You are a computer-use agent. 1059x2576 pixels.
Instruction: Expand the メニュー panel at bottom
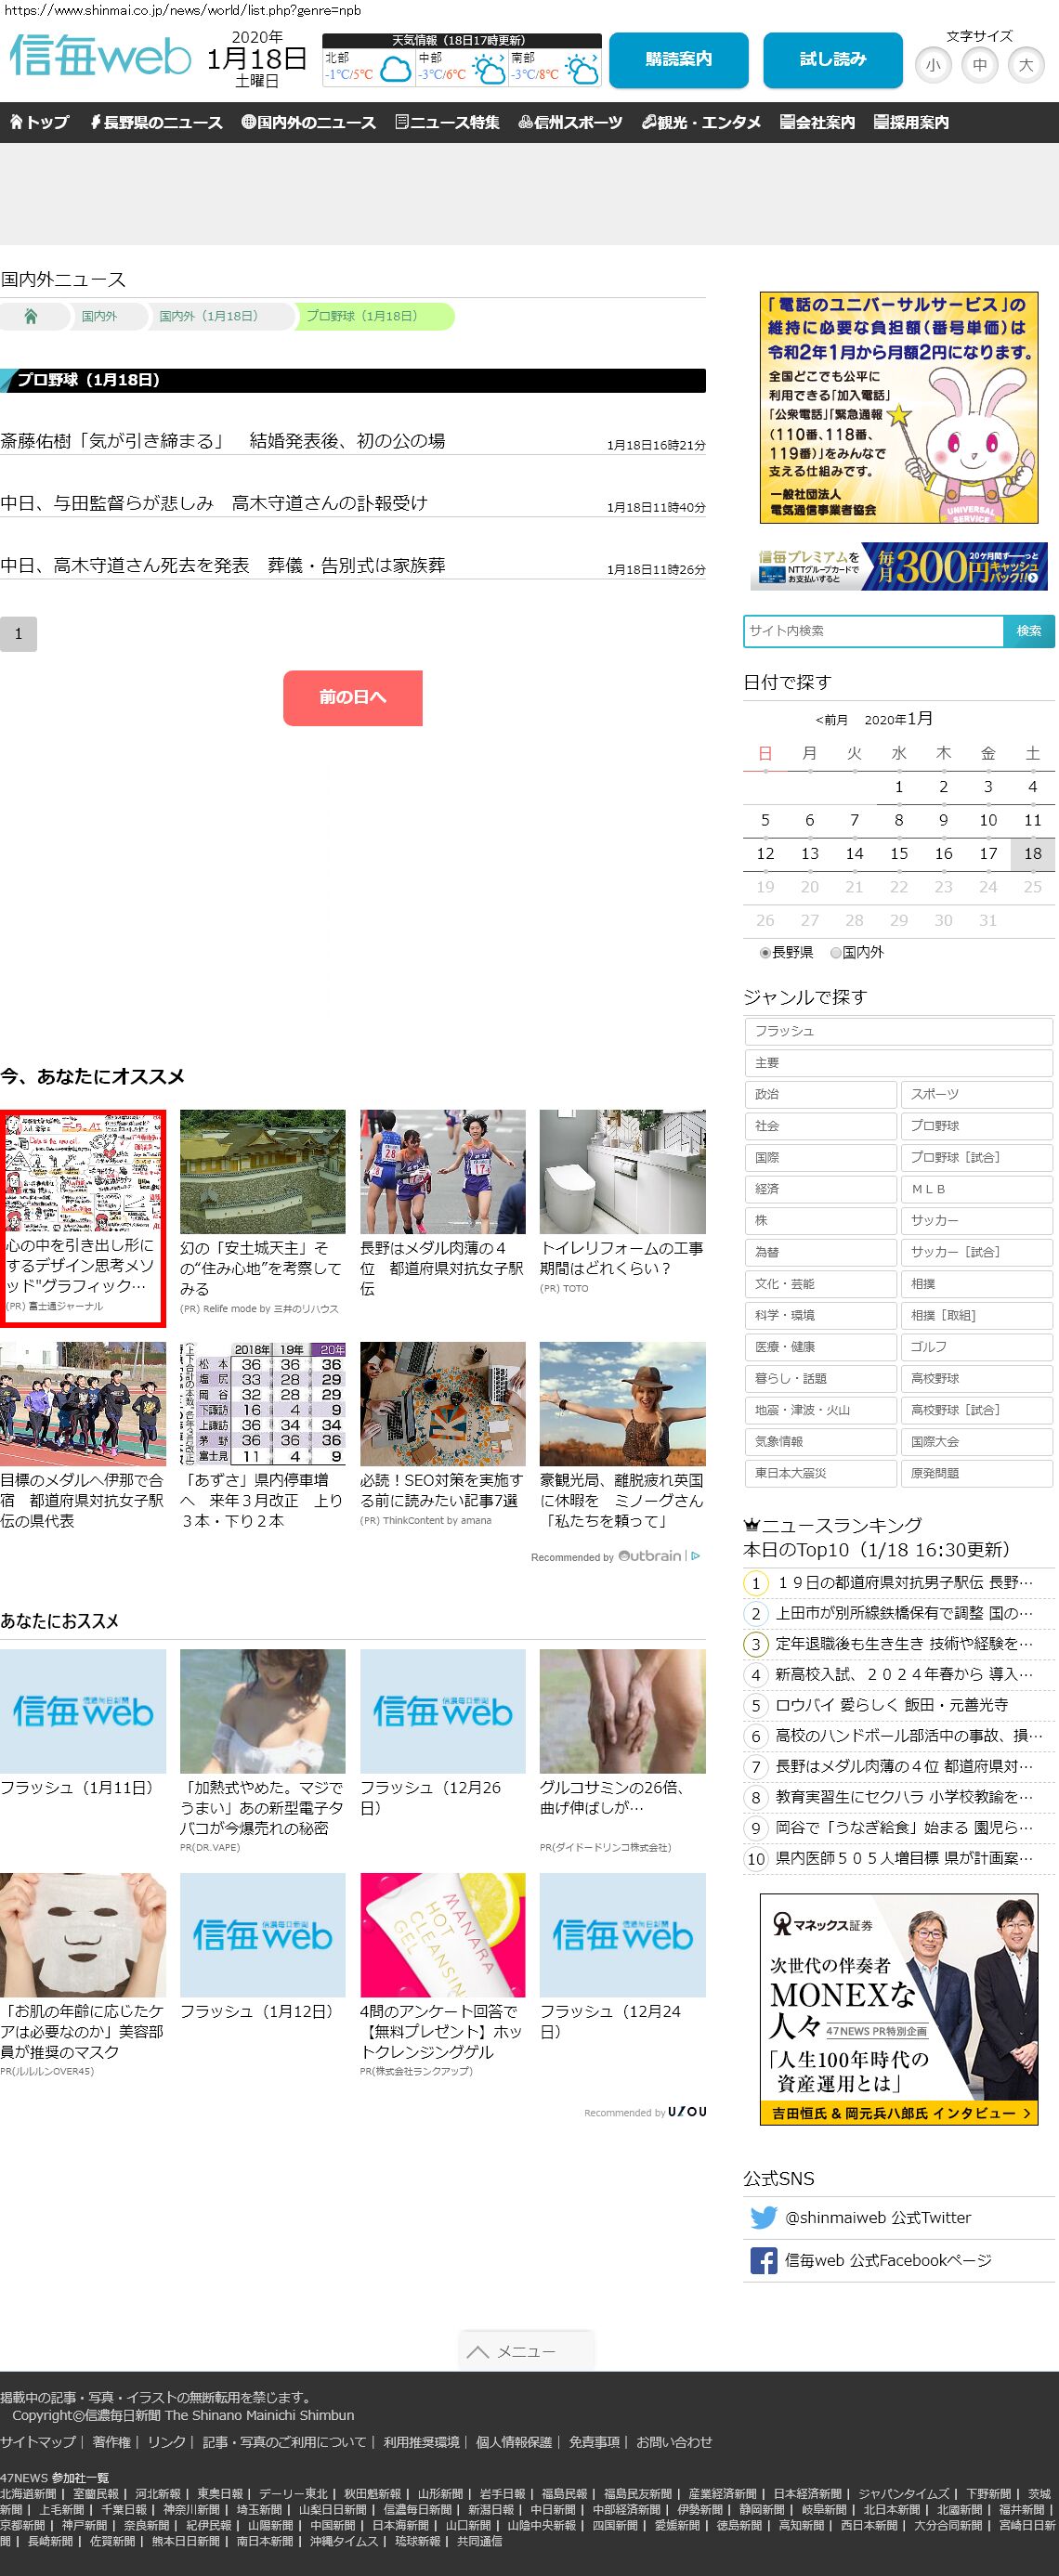coord(526,2351)
